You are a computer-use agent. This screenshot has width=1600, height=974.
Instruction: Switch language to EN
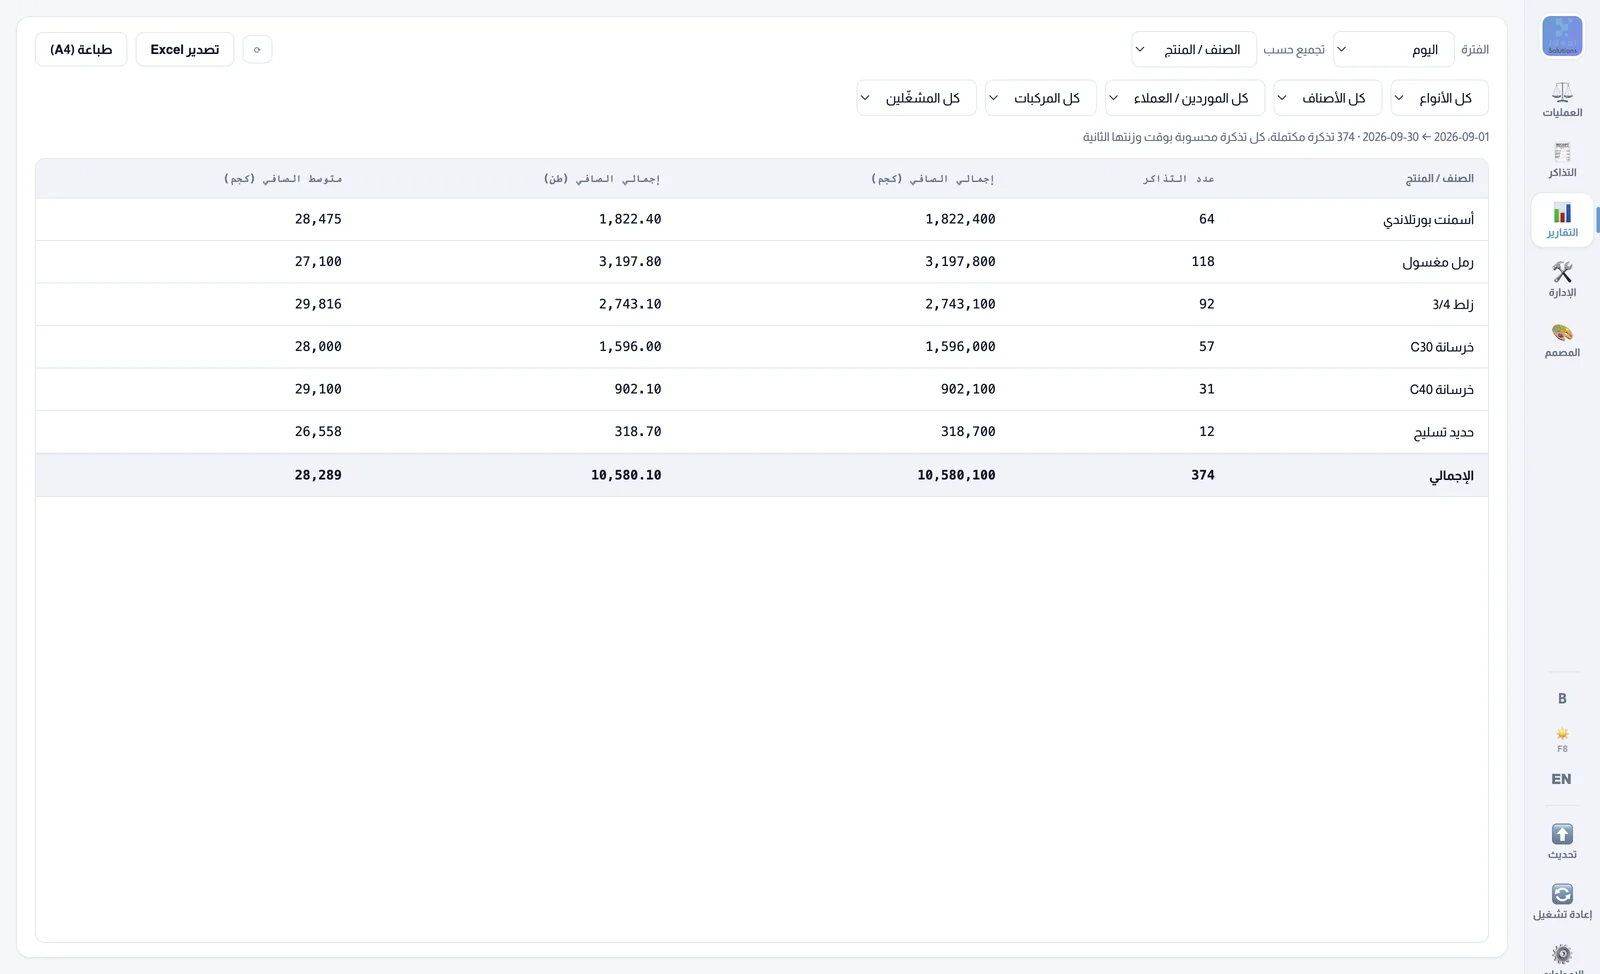(x=1561, y=779)
